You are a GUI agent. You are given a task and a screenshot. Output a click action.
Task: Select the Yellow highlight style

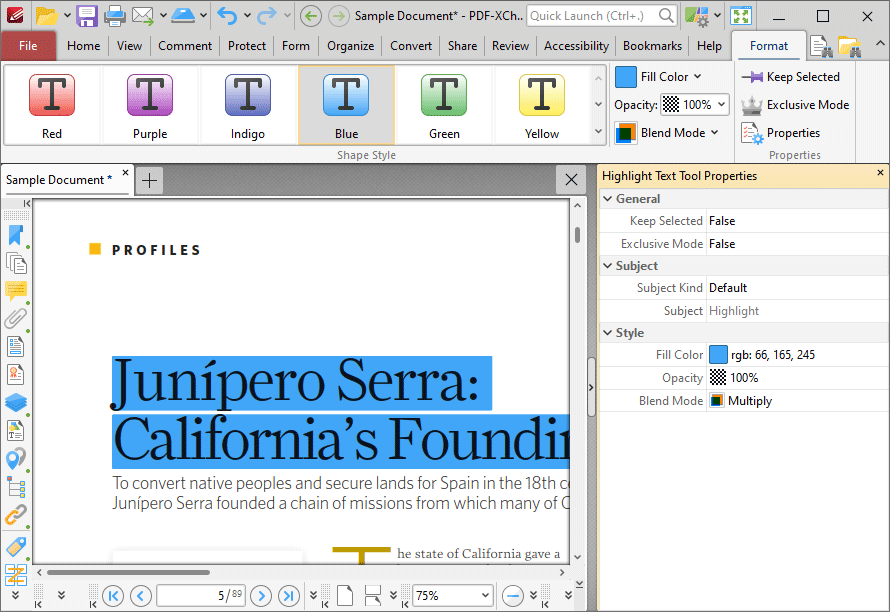coord(541,106)
